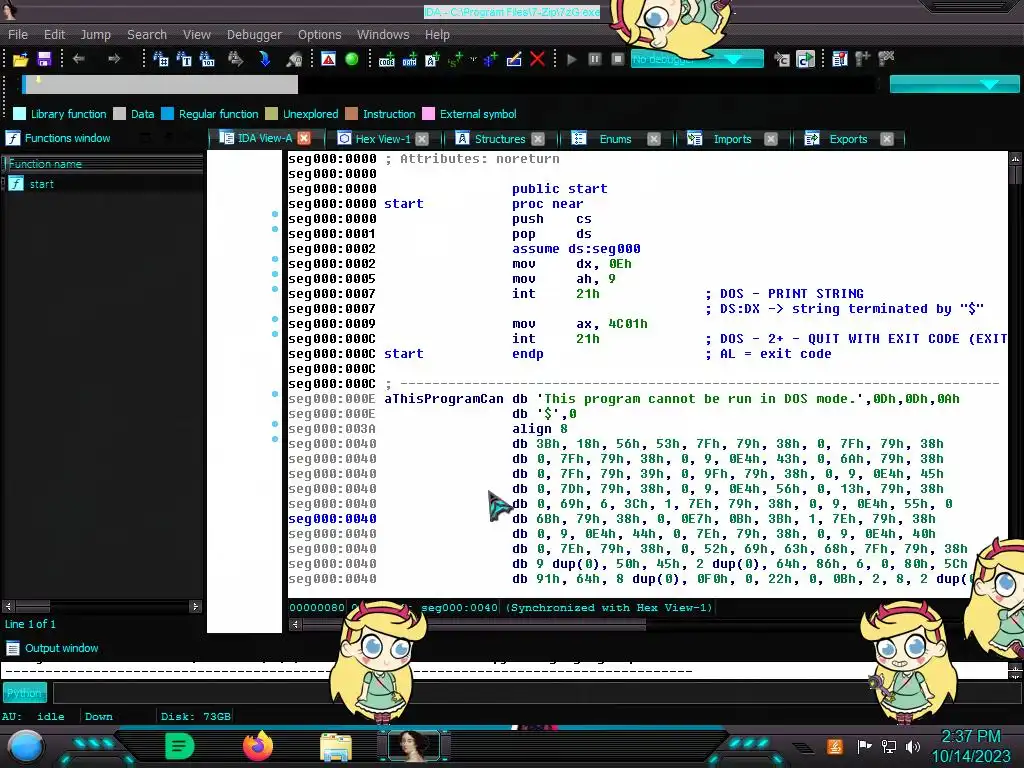Open the navigation band dropdown at right
Screen dimensions: 1024x768
955,84
